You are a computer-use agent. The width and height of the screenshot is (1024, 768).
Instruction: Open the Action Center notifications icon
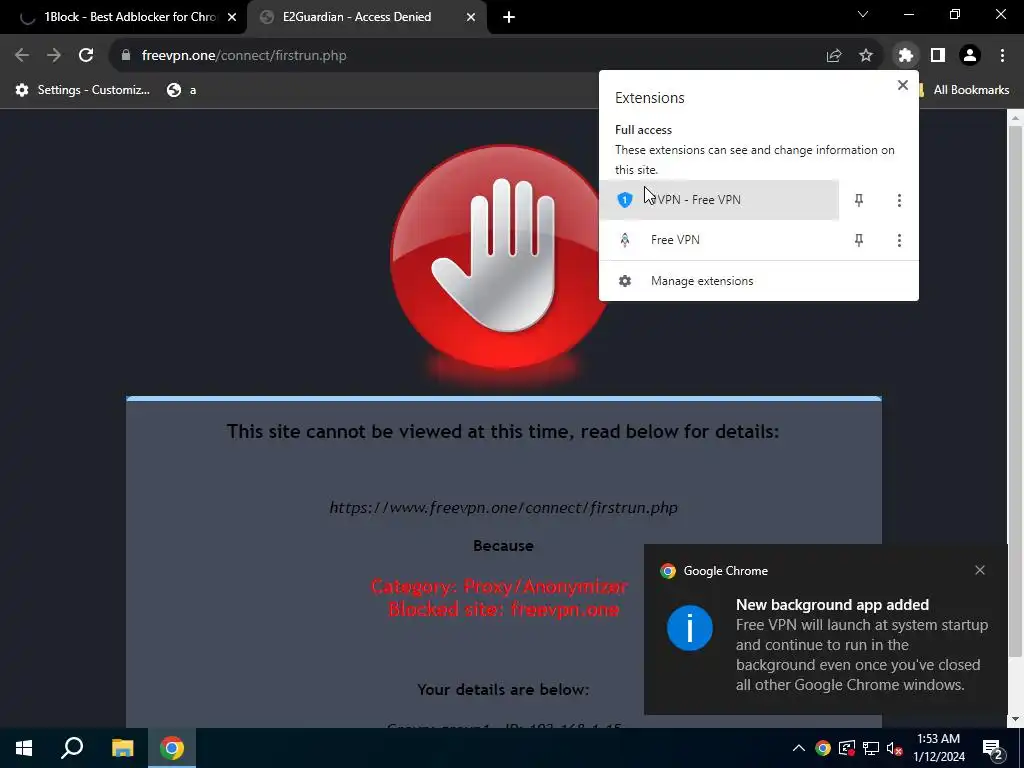pyautogui.click(x=991, y=748)
